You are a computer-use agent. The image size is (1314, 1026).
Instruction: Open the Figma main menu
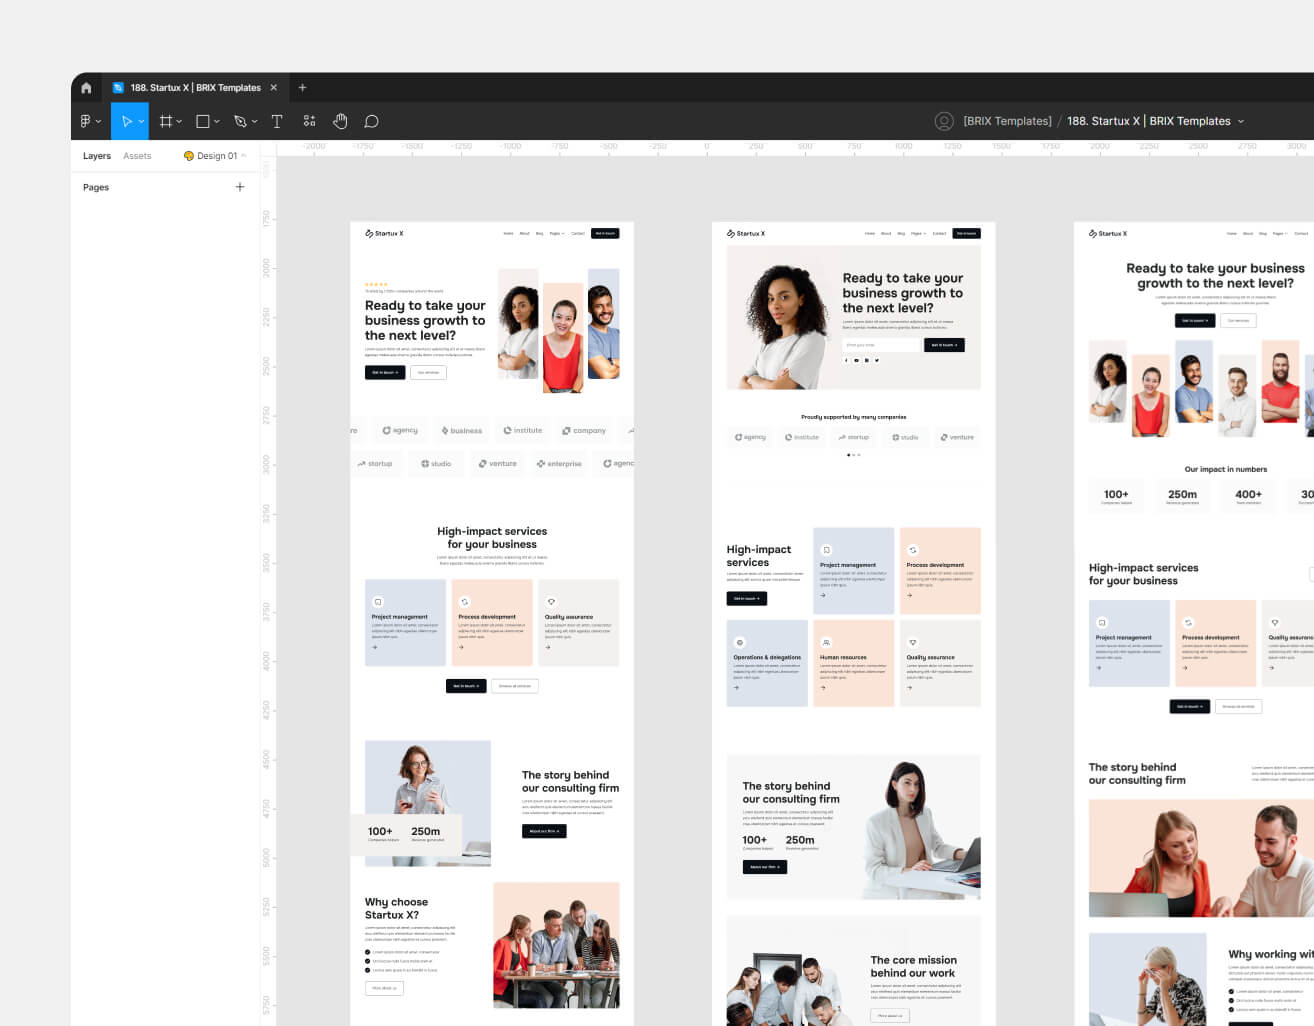(x=90, y=121)
